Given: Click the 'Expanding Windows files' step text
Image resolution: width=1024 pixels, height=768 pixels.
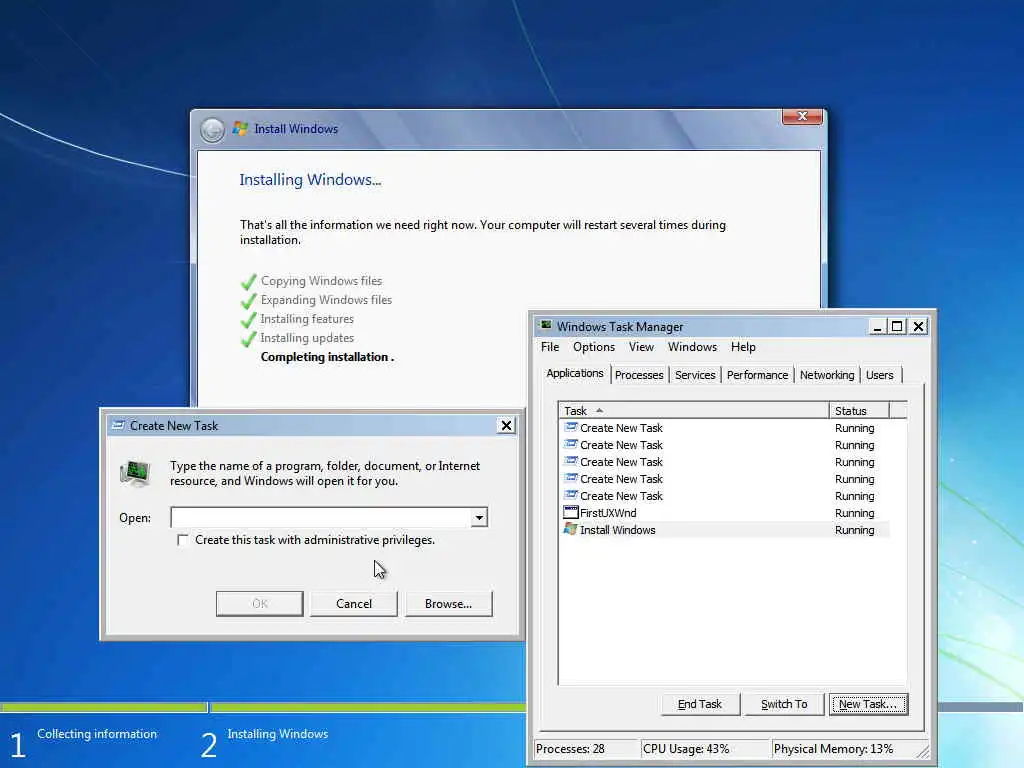Looking at the screenshot, I should click(326, 300).
